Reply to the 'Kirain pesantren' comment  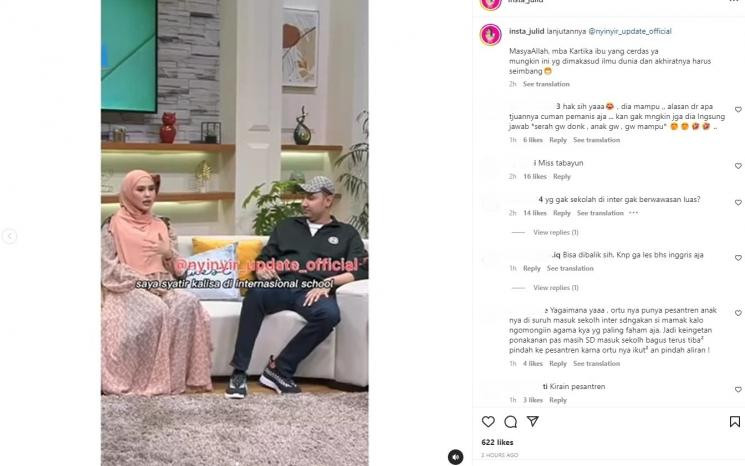pyautogui.click(x=558, y=400)
